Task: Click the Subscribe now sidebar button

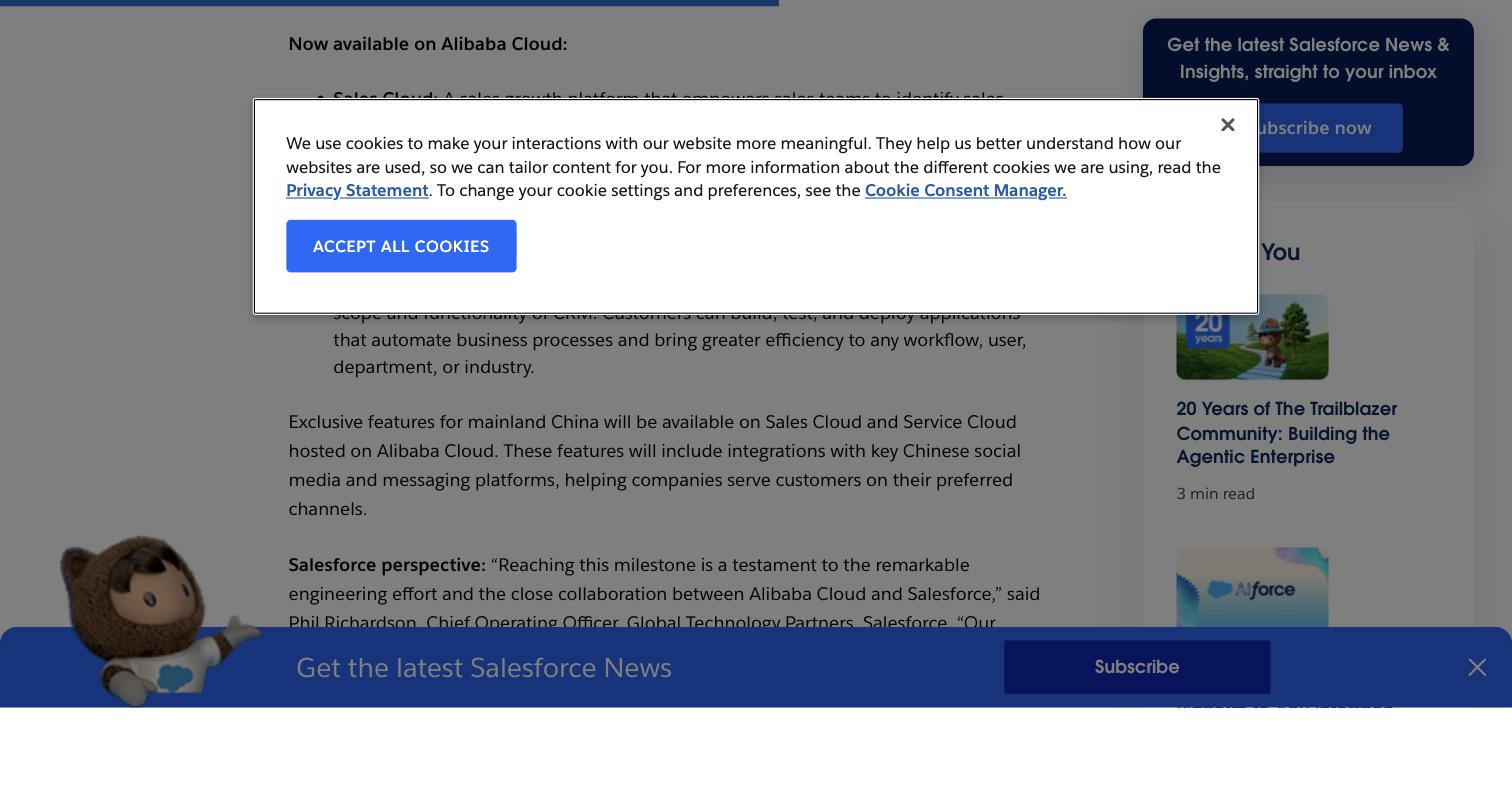Action: 1330,128
